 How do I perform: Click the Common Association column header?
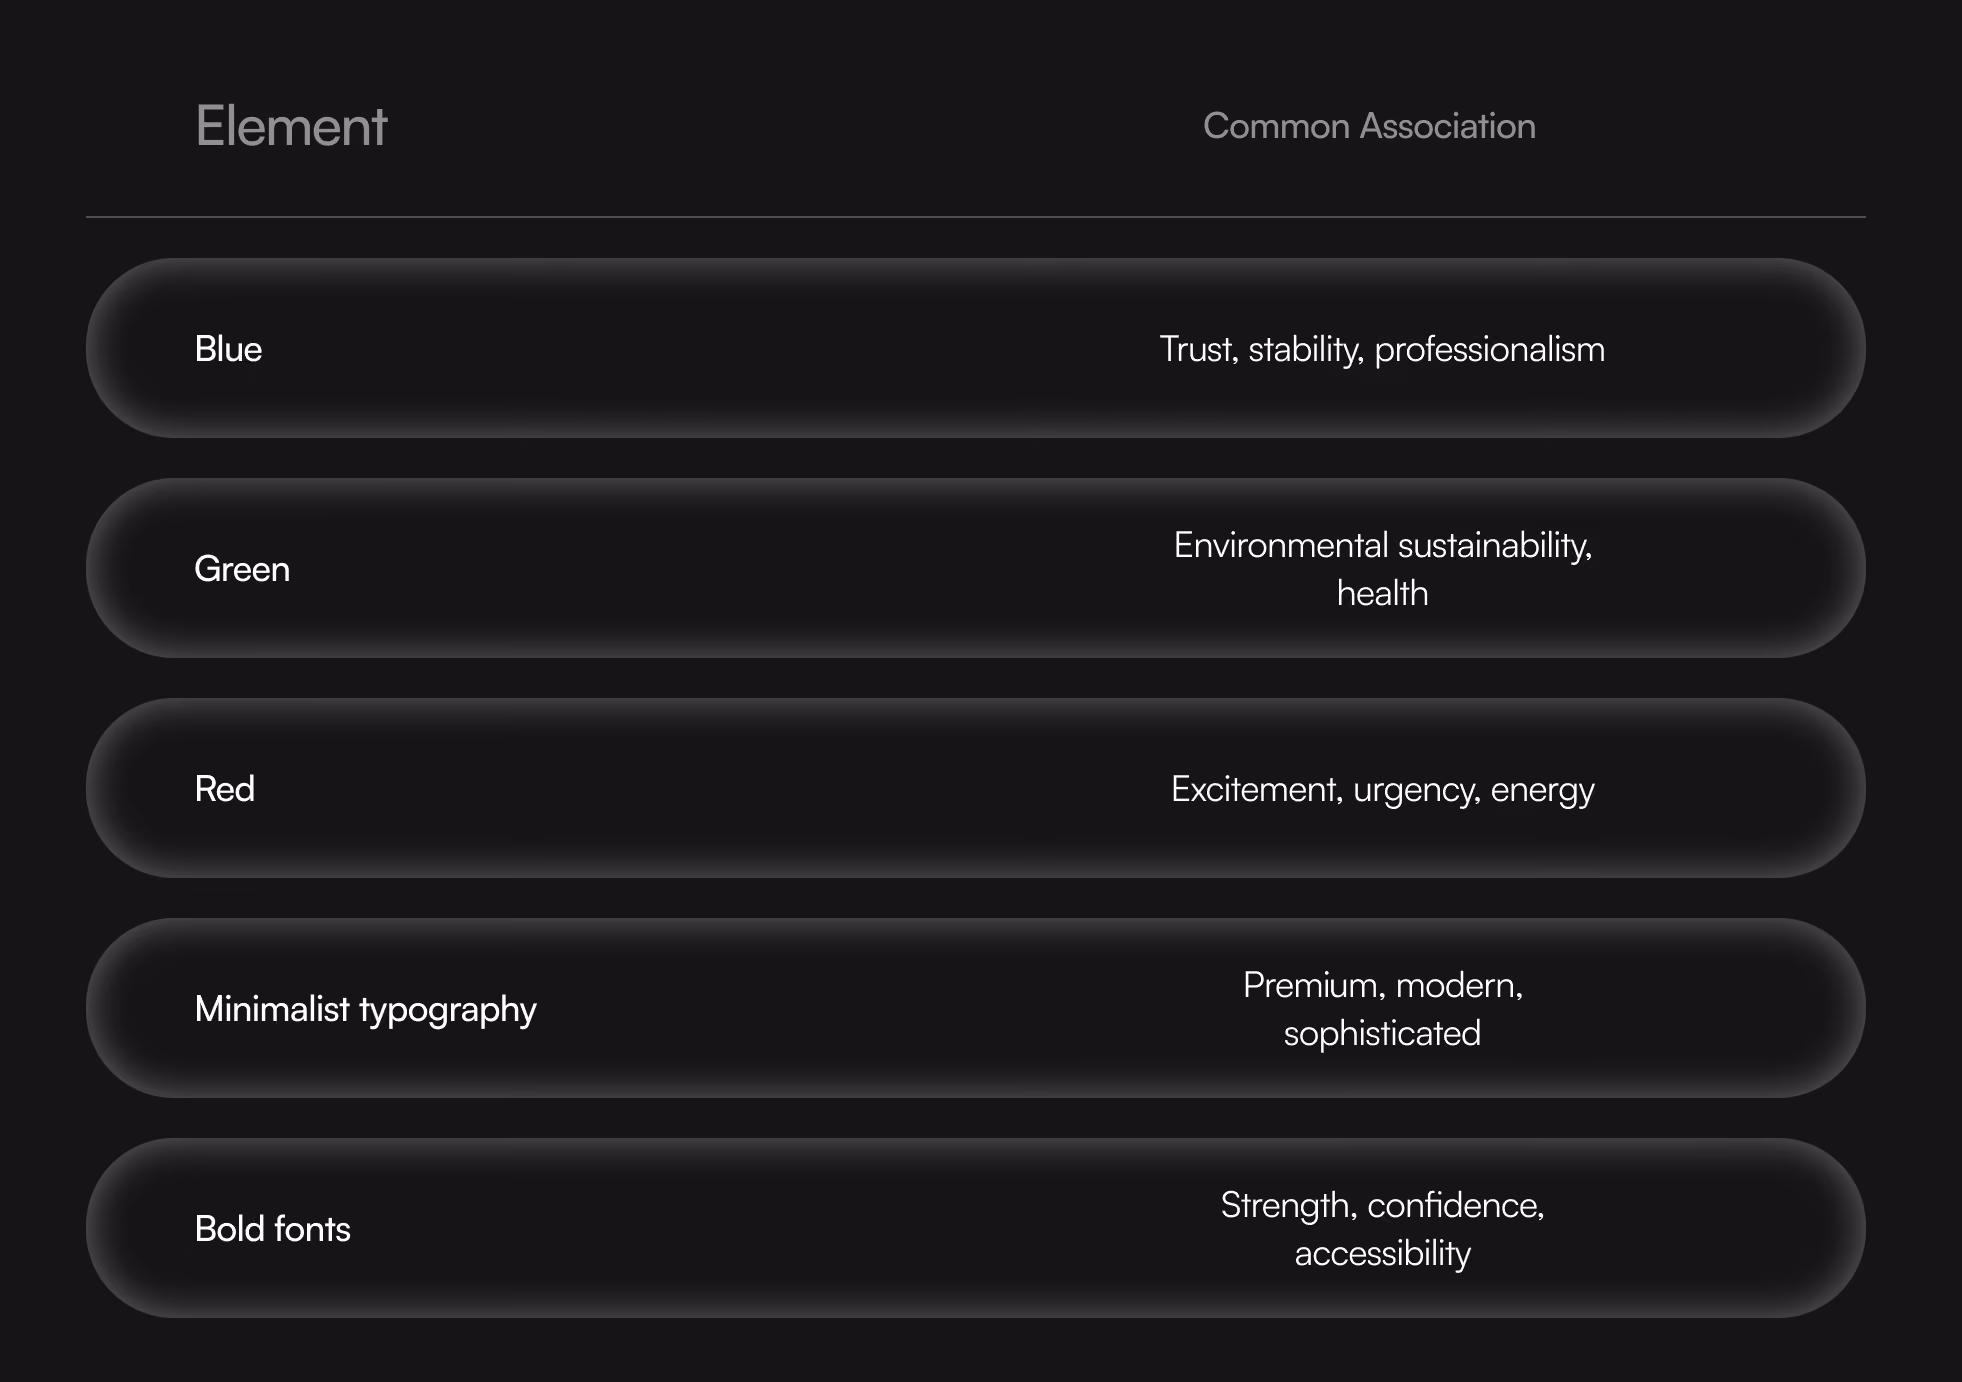1369,126
